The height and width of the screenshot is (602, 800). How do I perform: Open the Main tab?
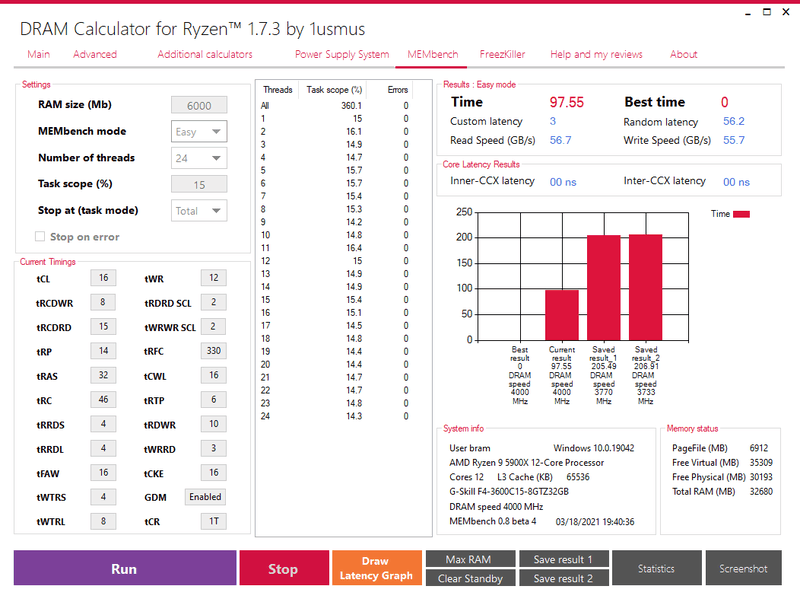click(39, 54)
